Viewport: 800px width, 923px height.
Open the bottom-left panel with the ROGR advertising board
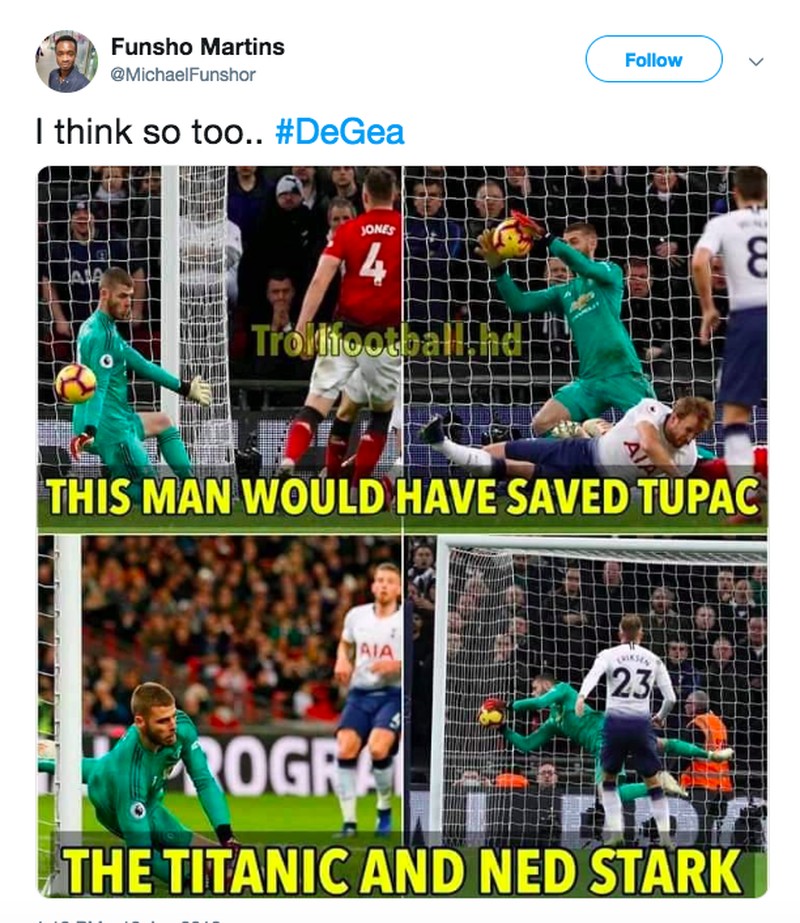(x=220, y=715)
